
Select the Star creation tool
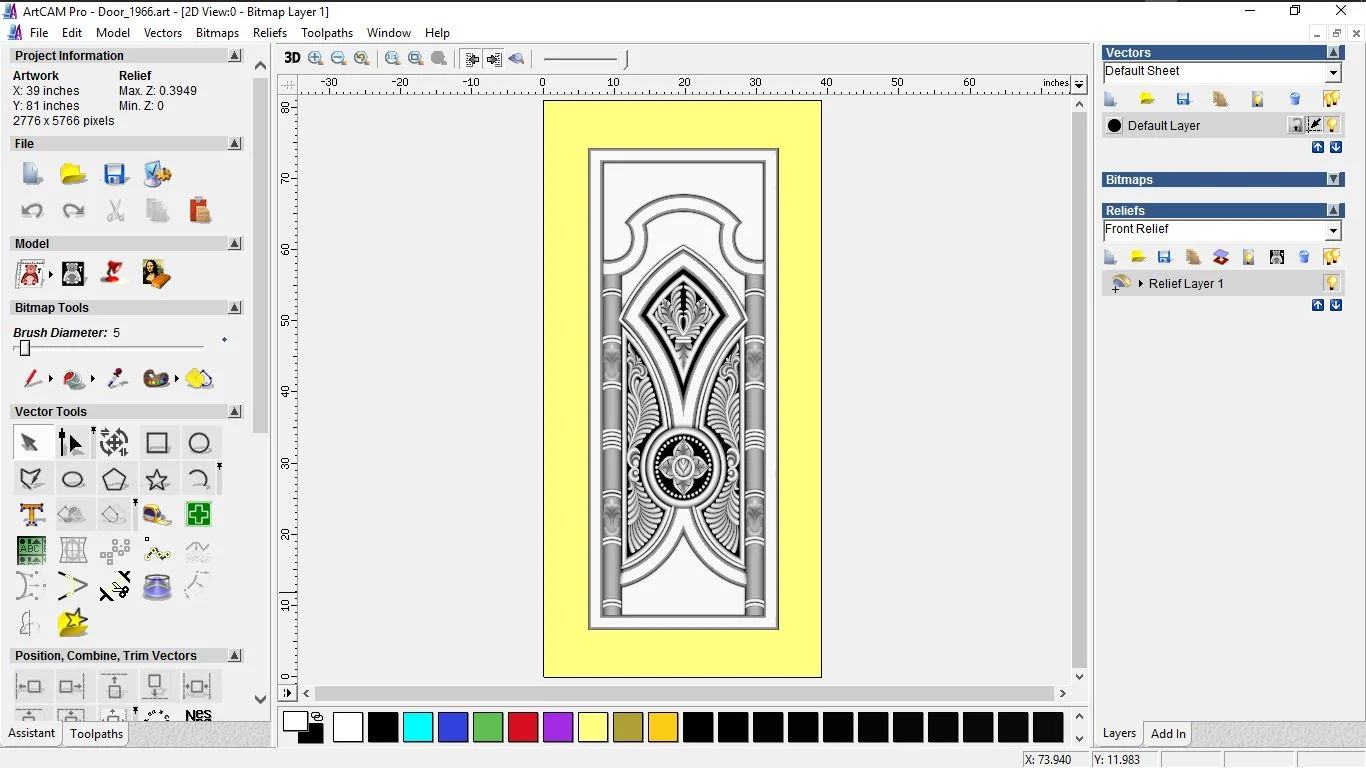point(156,479)
